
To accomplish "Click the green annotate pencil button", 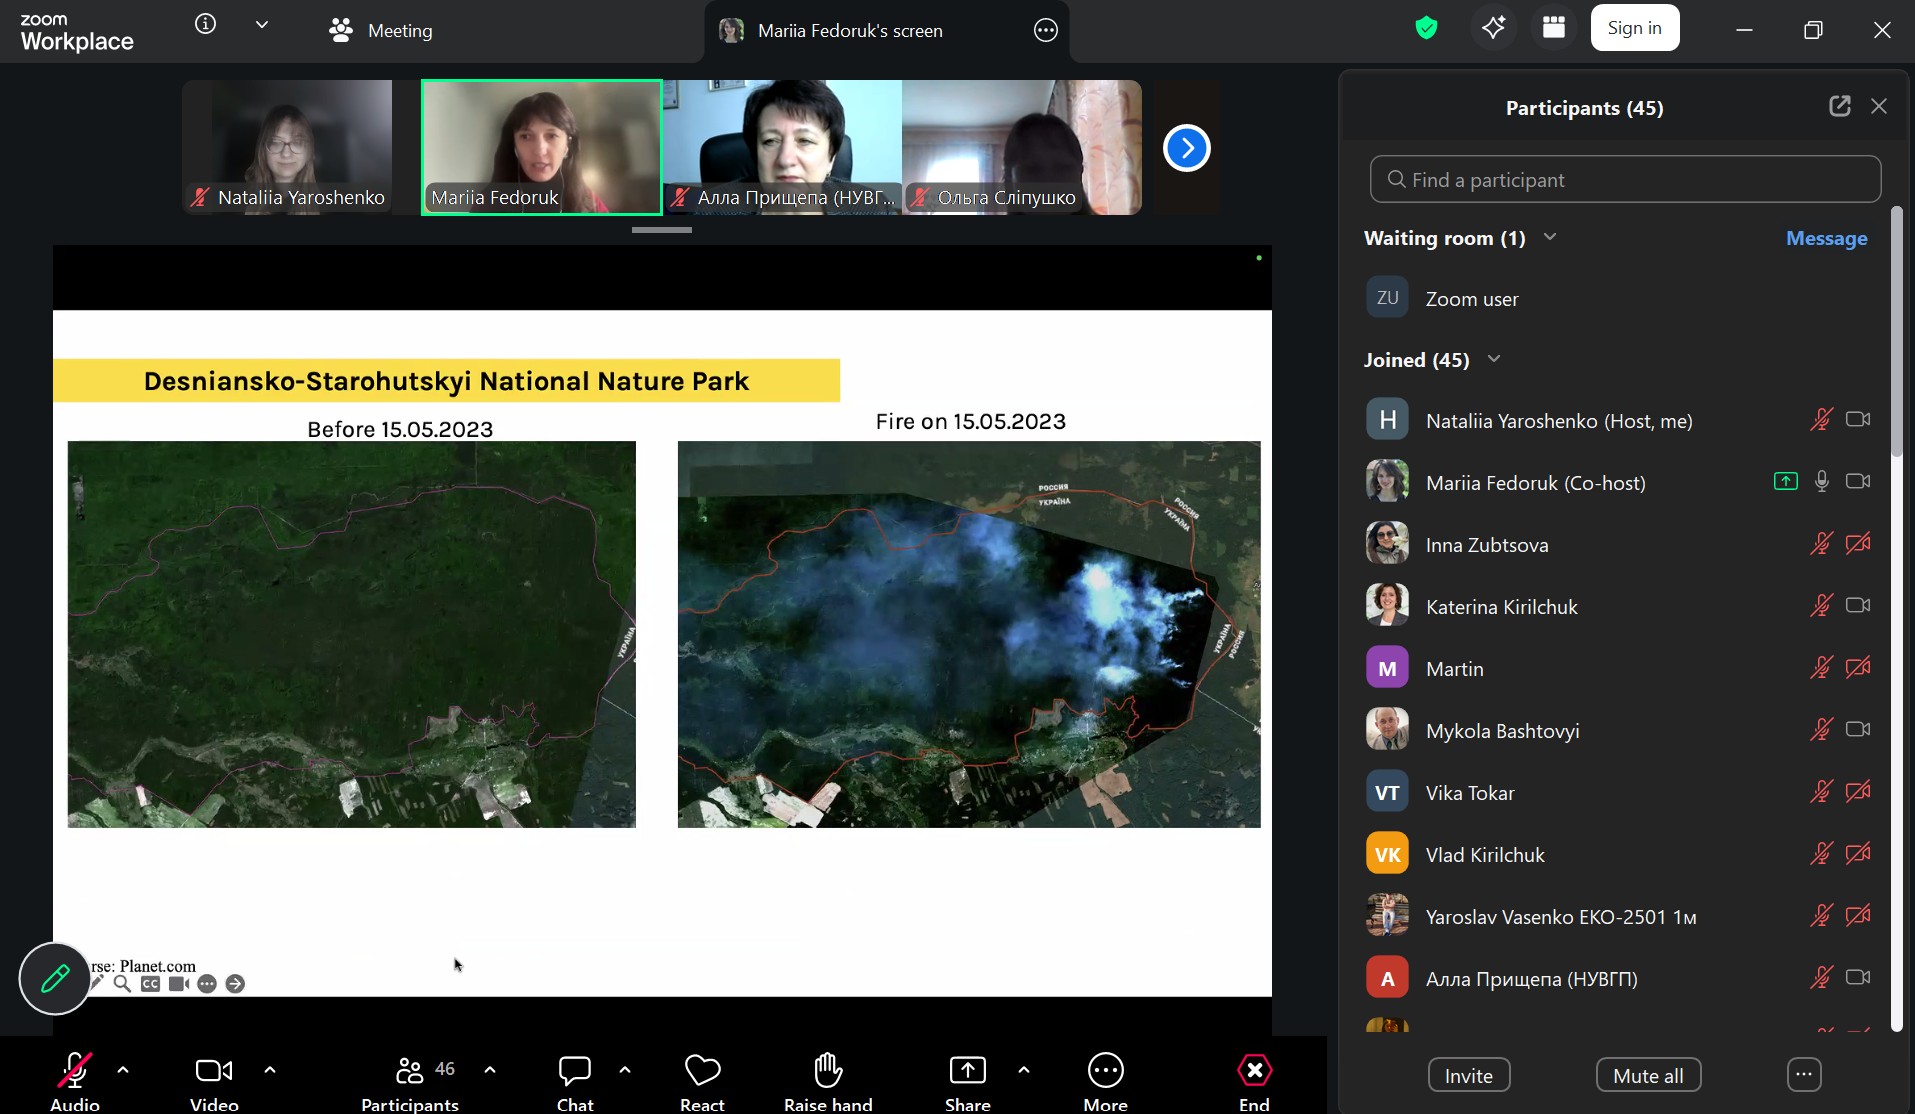I will pyautogui.click(x=55, y=978).
